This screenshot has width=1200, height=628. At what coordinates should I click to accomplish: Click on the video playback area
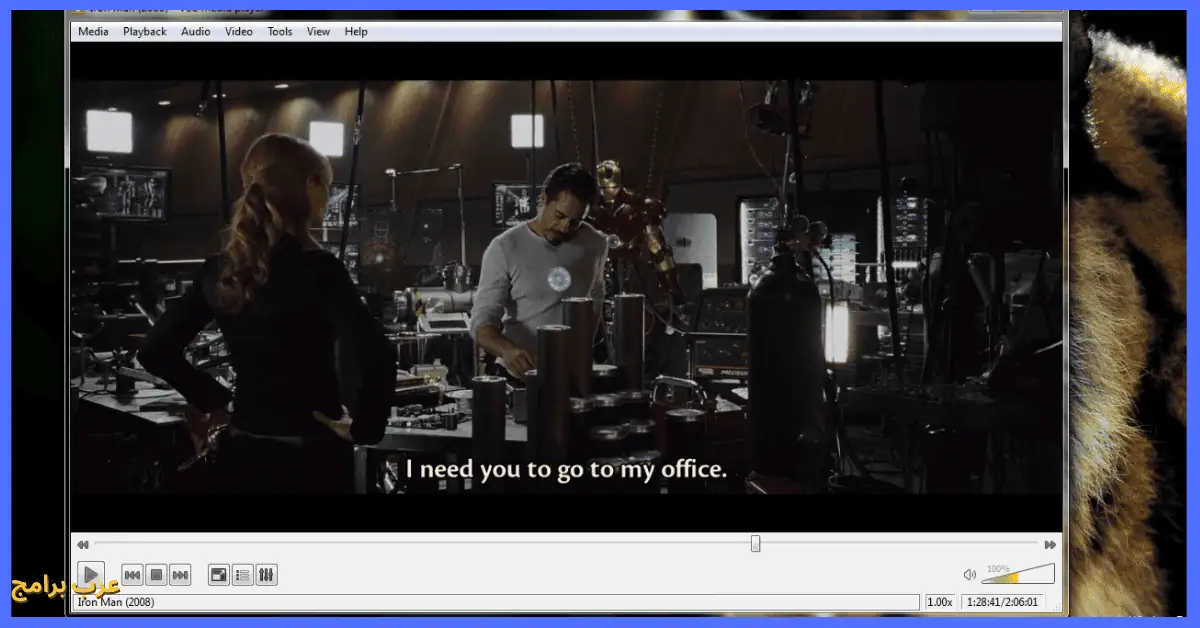pos(565,288)
